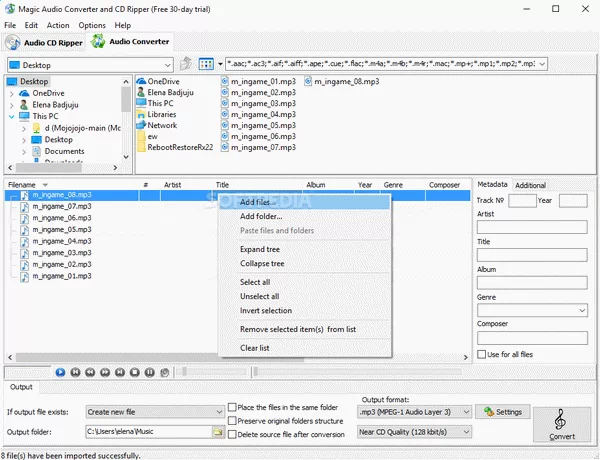
Task: Click the Stop playback button
Action: [x=135, y=372]
